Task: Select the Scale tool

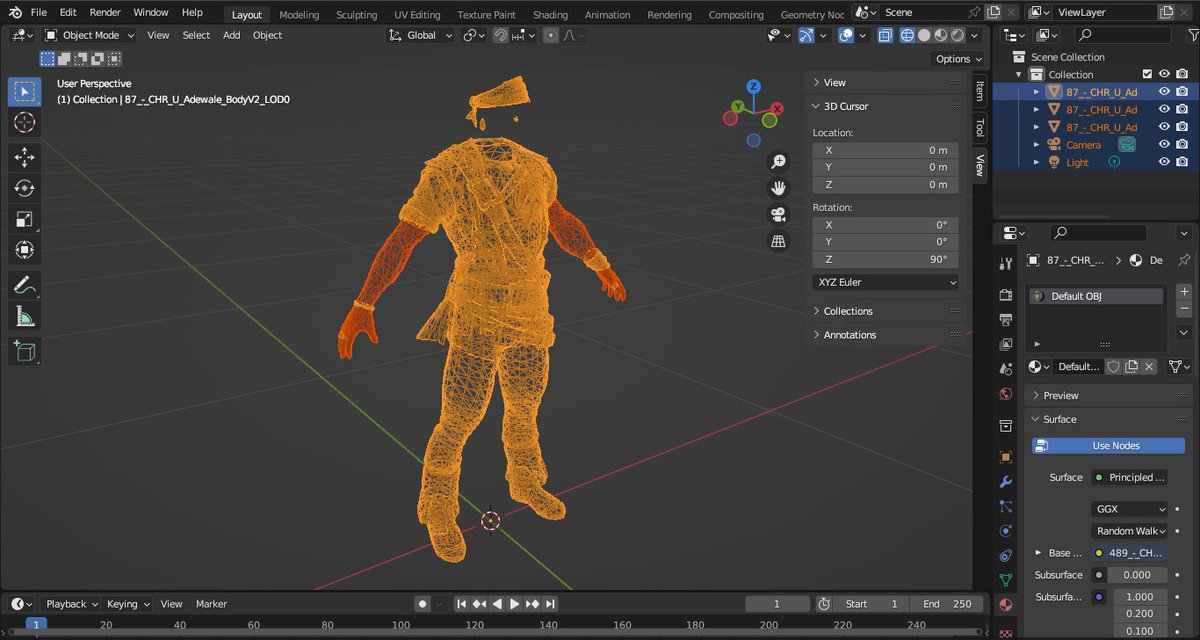Action: pos(25,219)
